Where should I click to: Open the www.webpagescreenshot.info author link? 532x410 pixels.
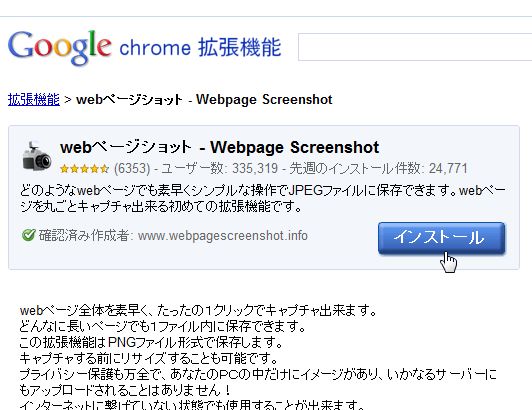[x=223, y=236]
